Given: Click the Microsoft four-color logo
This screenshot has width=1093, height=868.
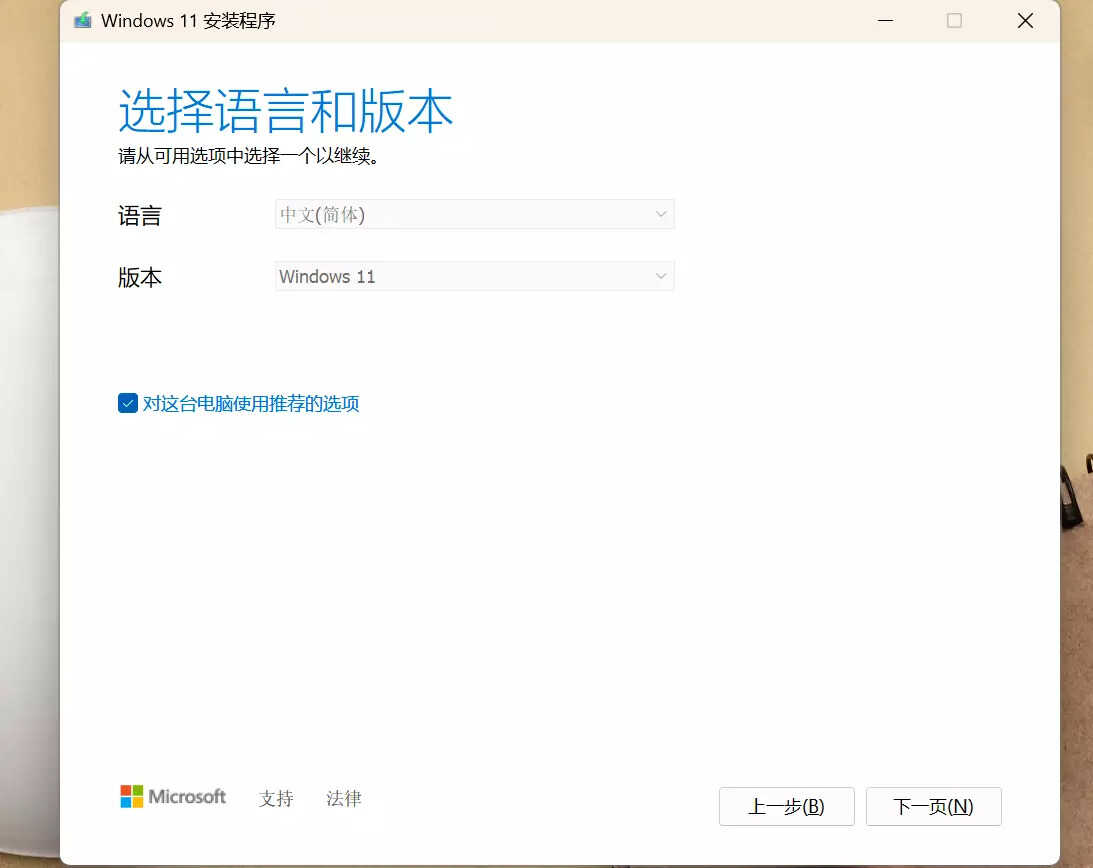Looking at the screenshot, I should [x=131, y=796].
